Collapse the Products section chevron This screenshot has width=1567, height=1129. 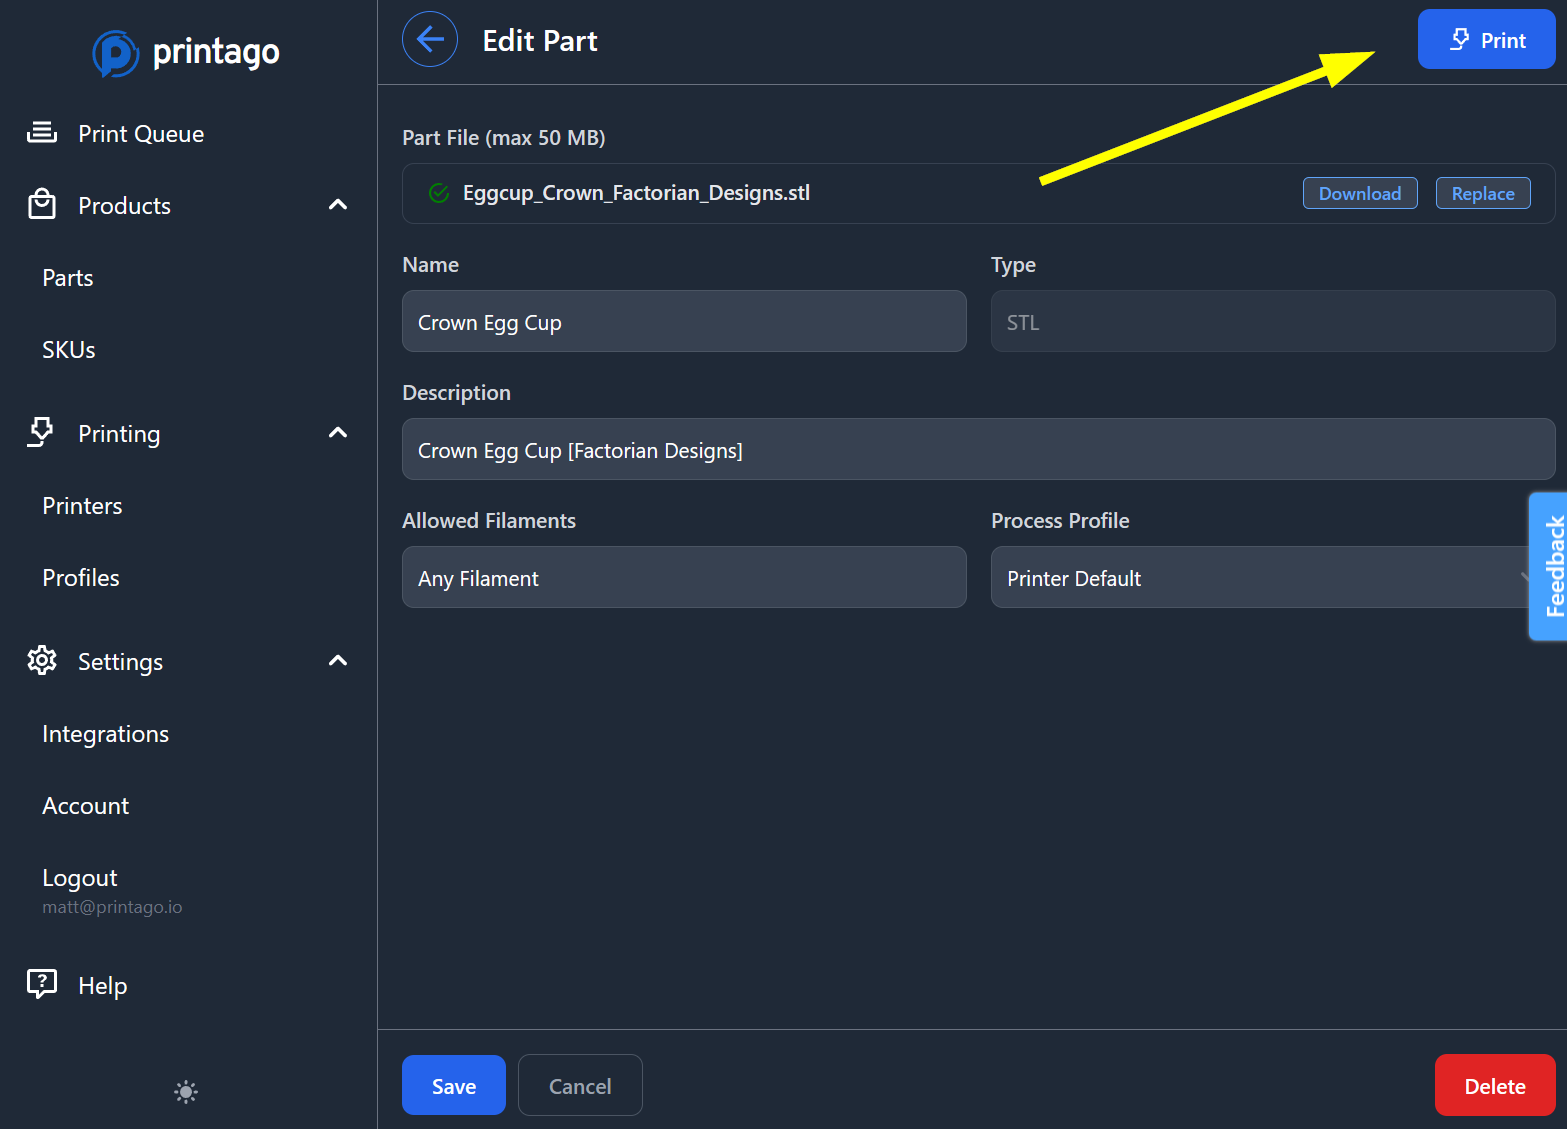(x=338, y=205)
